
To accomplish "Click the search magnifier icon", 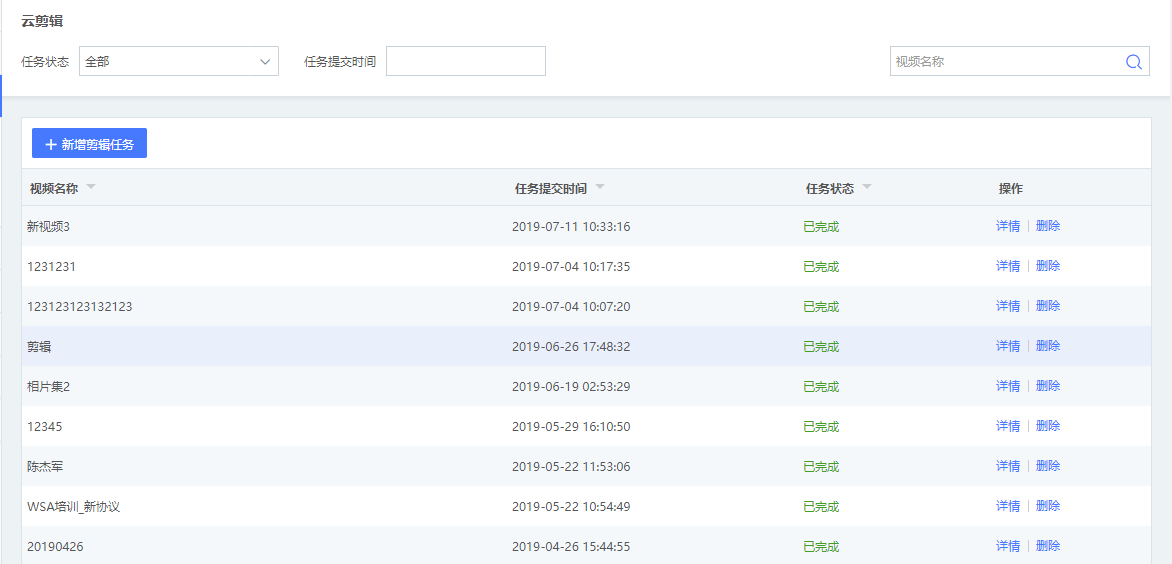I will (1133, 62).
